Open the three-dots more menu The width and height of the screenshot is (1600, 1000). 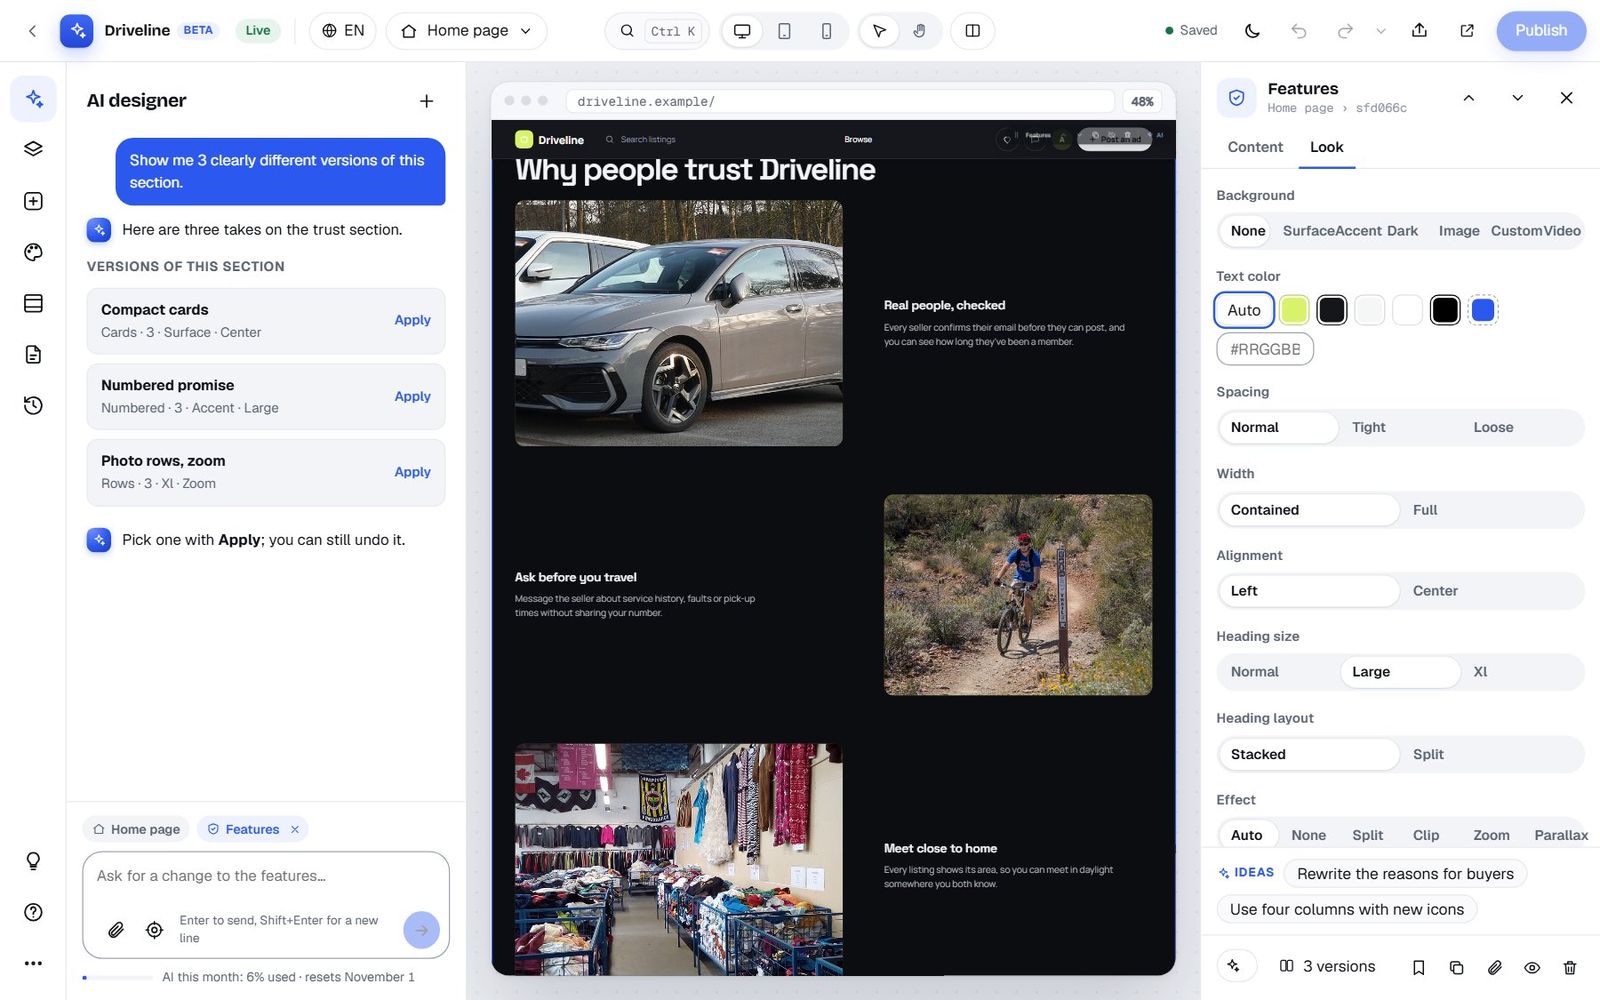coord(33,963)
